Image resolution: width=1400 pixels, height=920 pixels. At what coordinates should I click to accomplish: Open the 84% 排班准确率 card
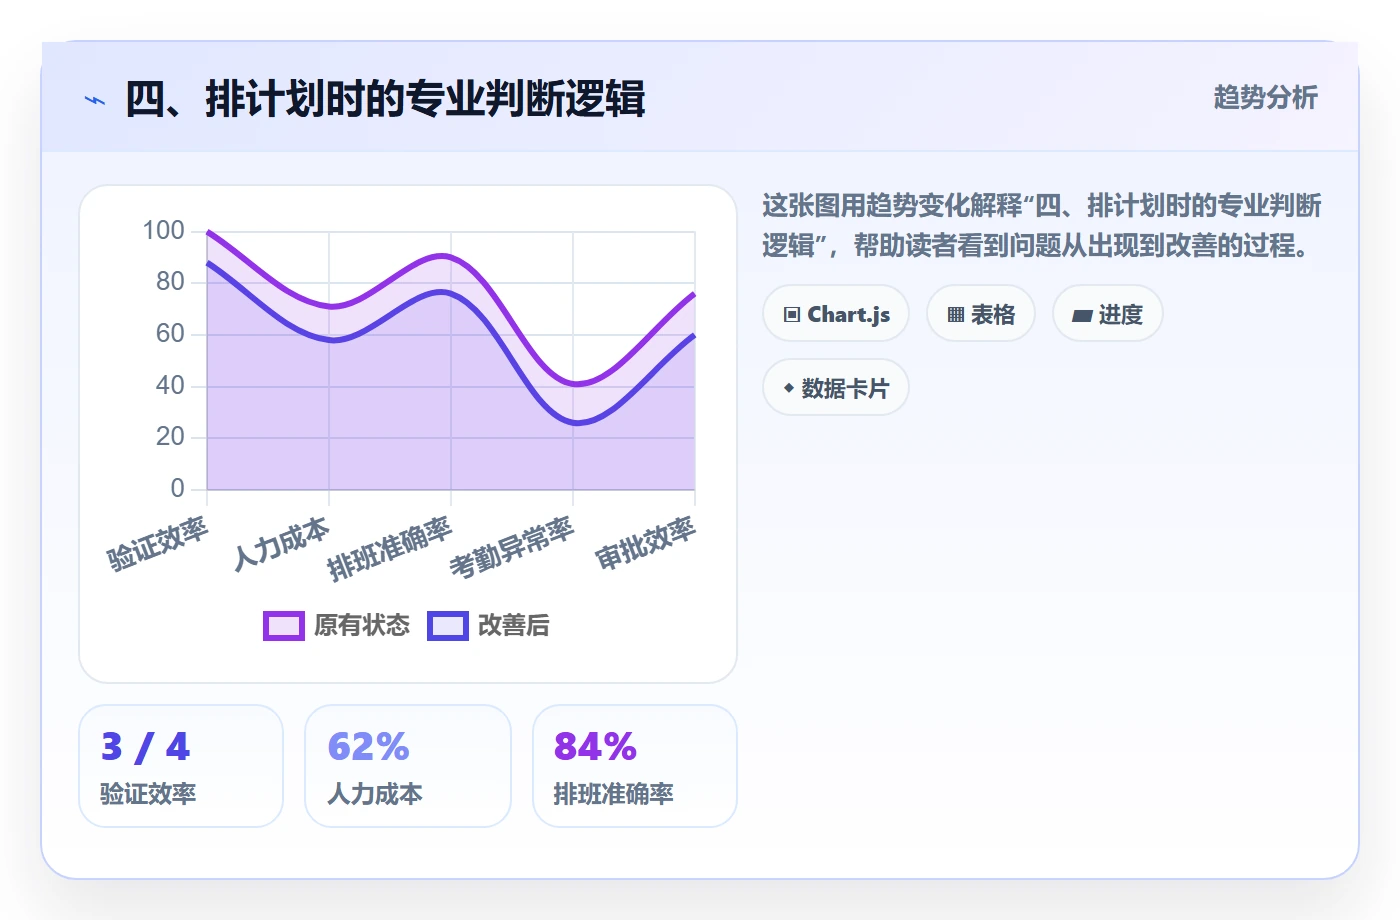point(635,766)
